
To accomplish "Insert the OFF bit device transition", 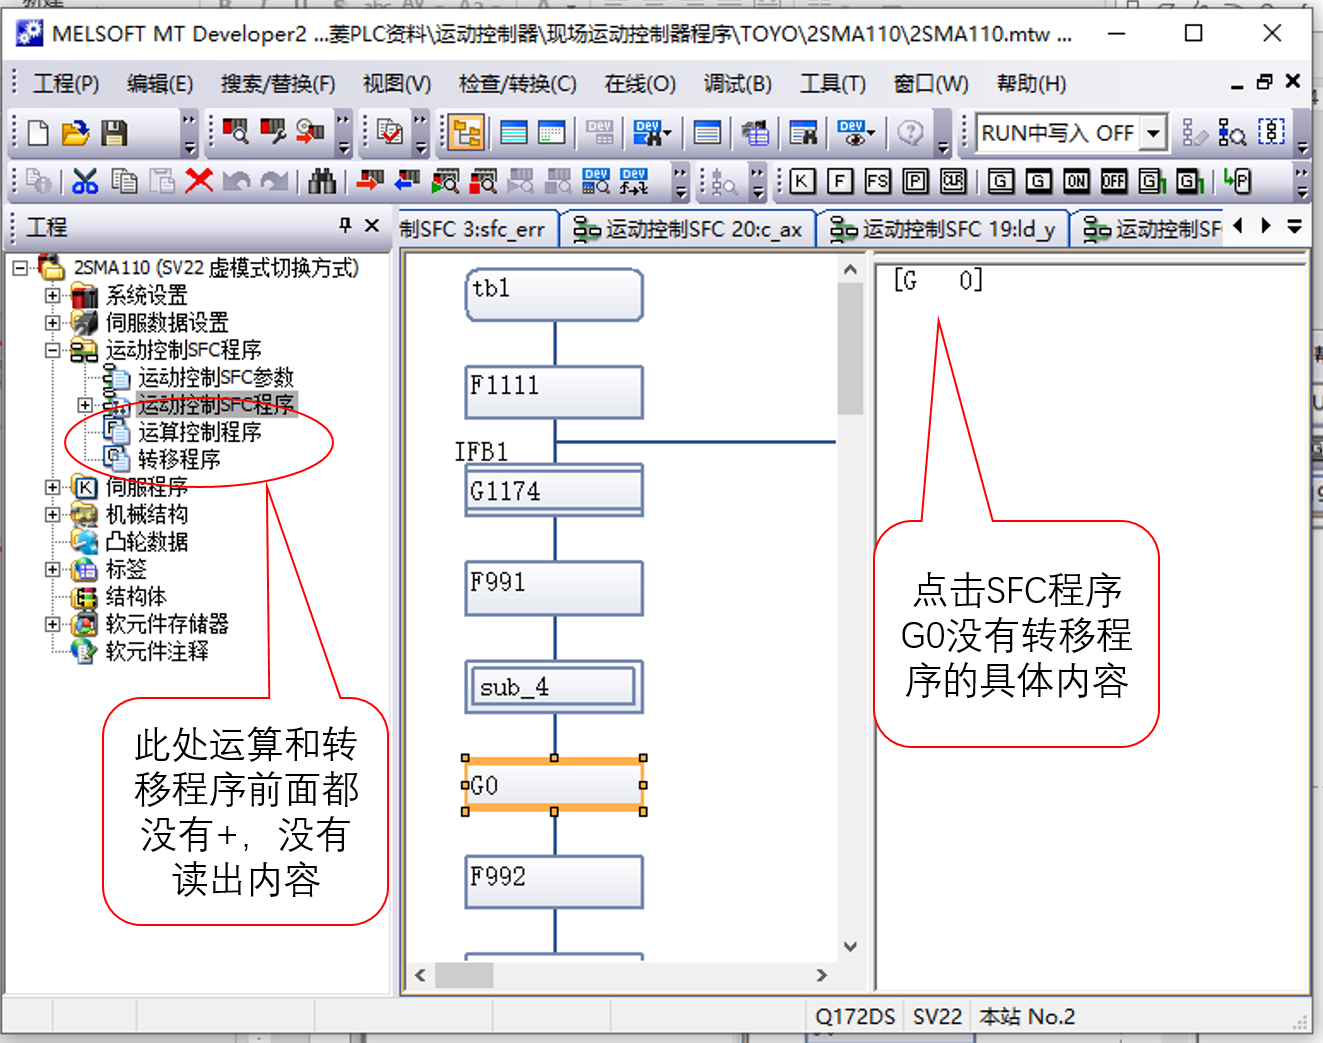I will click(1113, 181).
